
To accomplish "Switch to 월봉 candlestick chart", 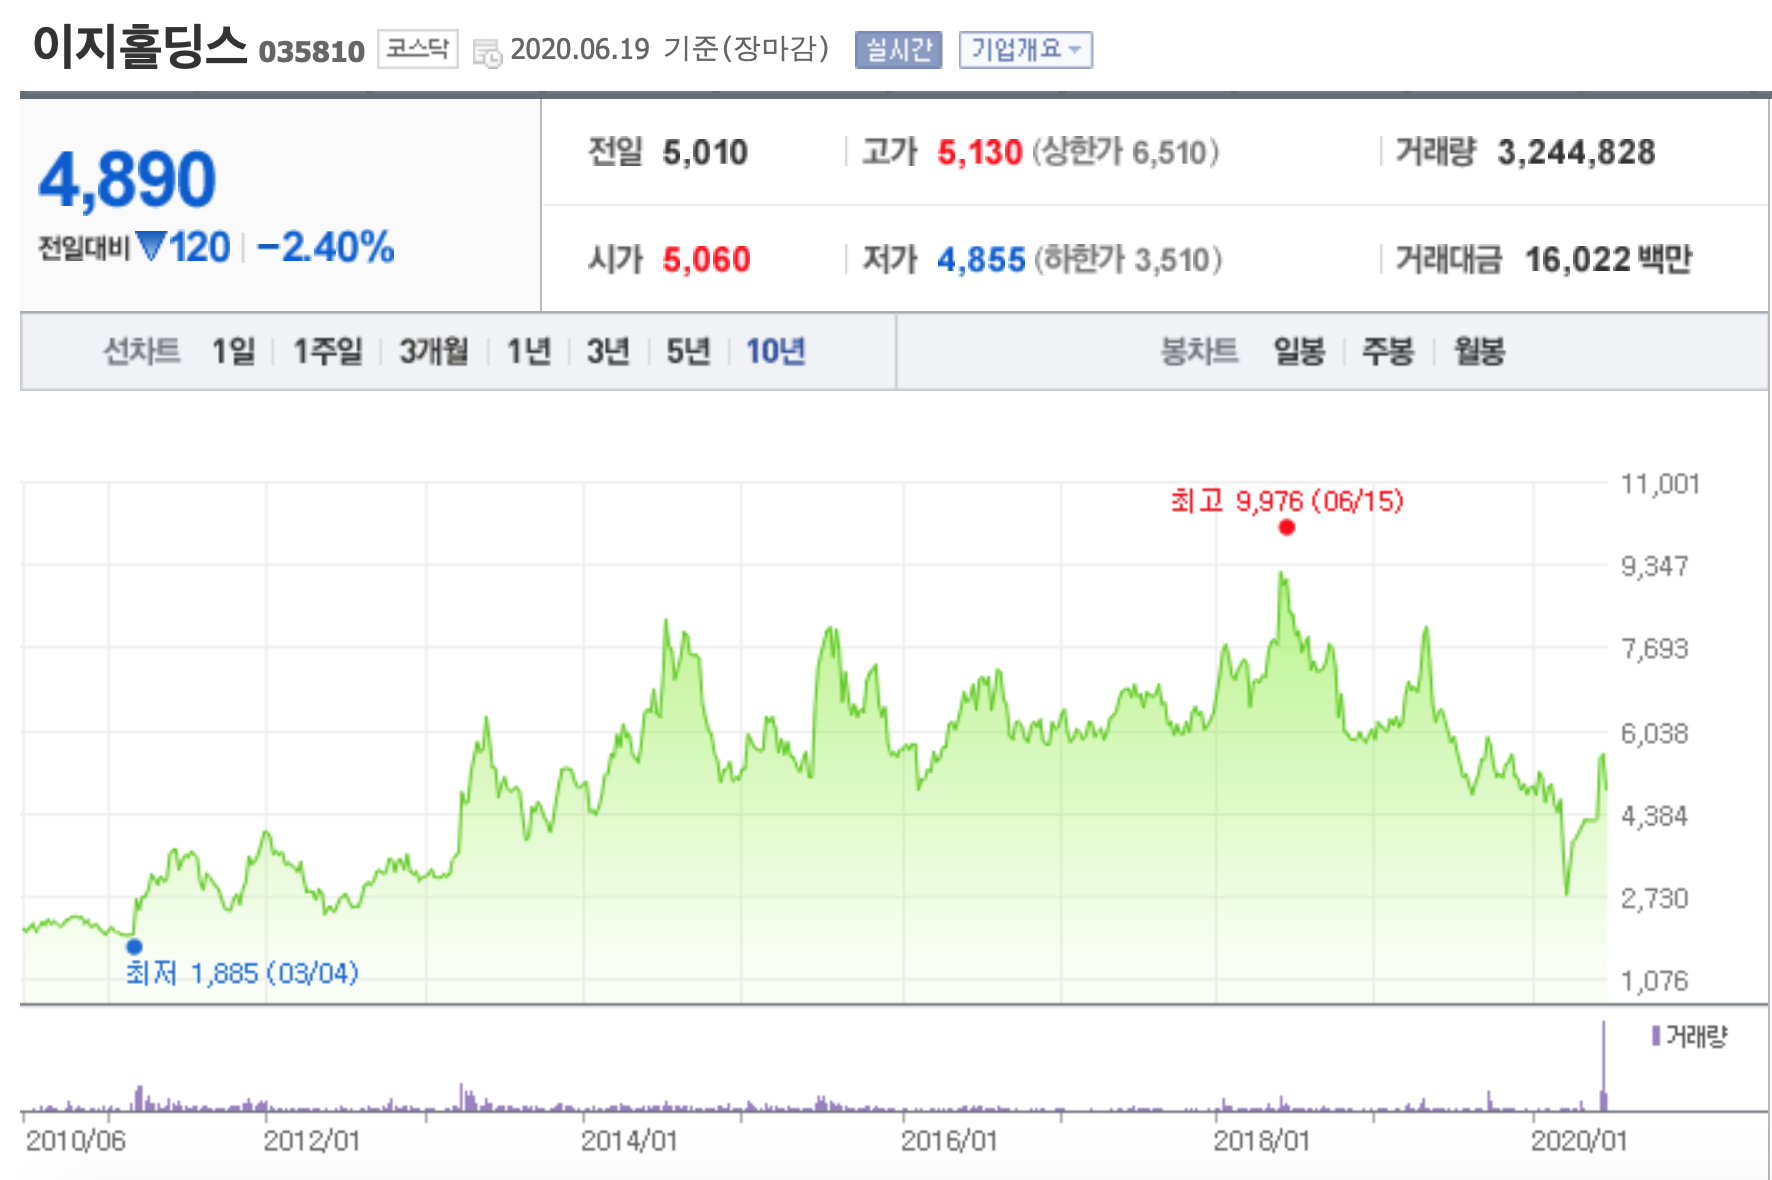I will (x=1479, y=351).
